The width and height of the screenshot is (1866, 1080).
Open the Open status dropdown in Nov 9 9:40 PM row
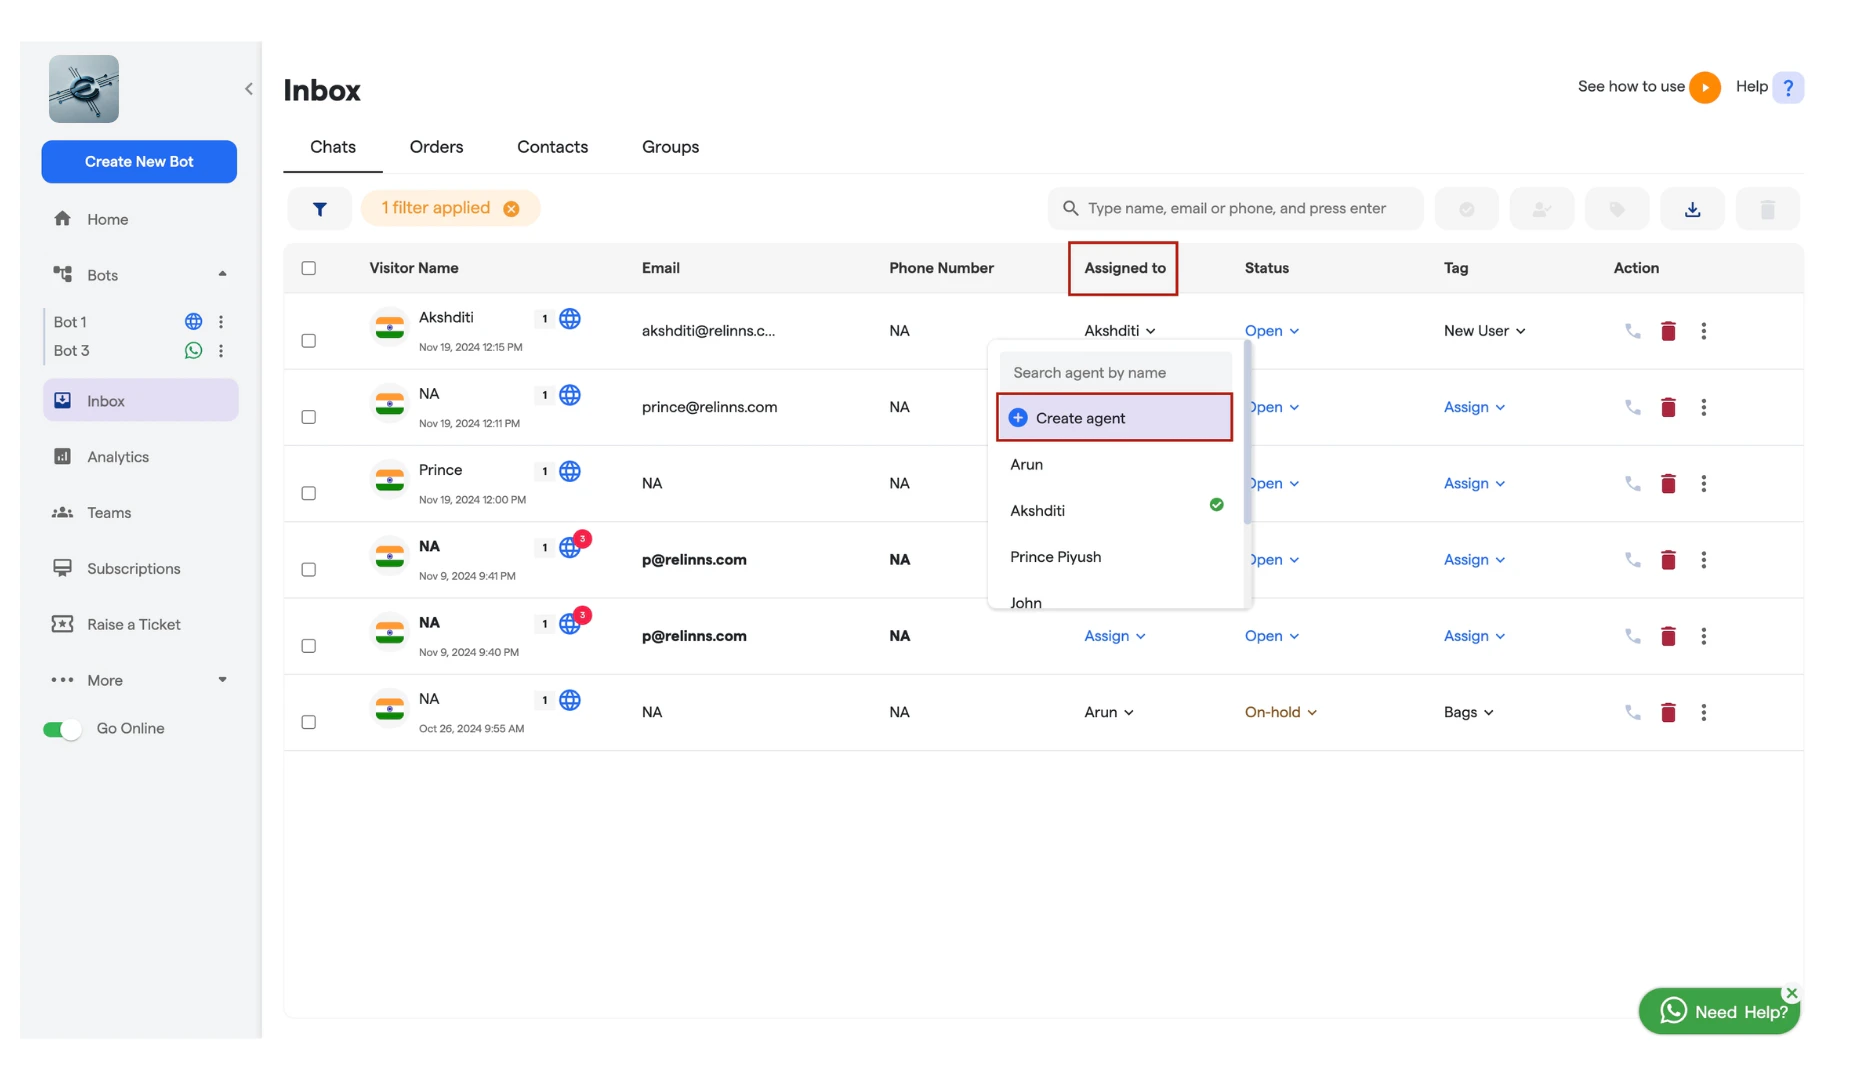(1272, 636)
